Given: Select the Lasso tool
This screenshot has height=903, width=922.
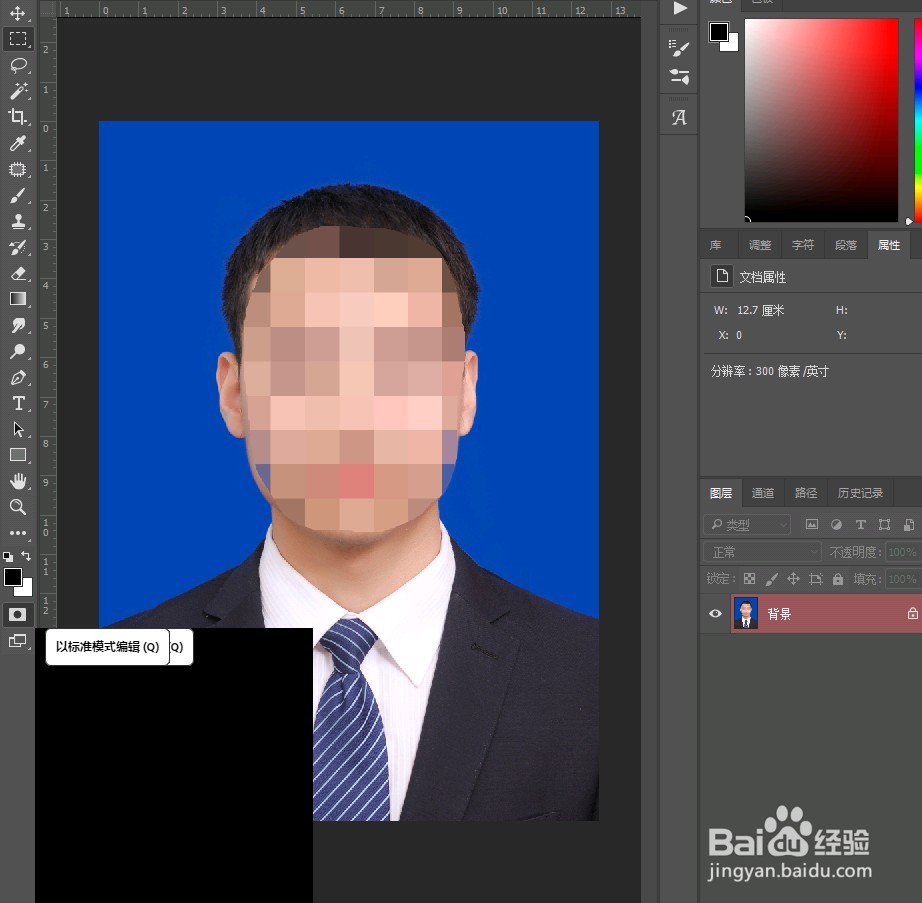Looking at the screenshot, I should [18, 66].
